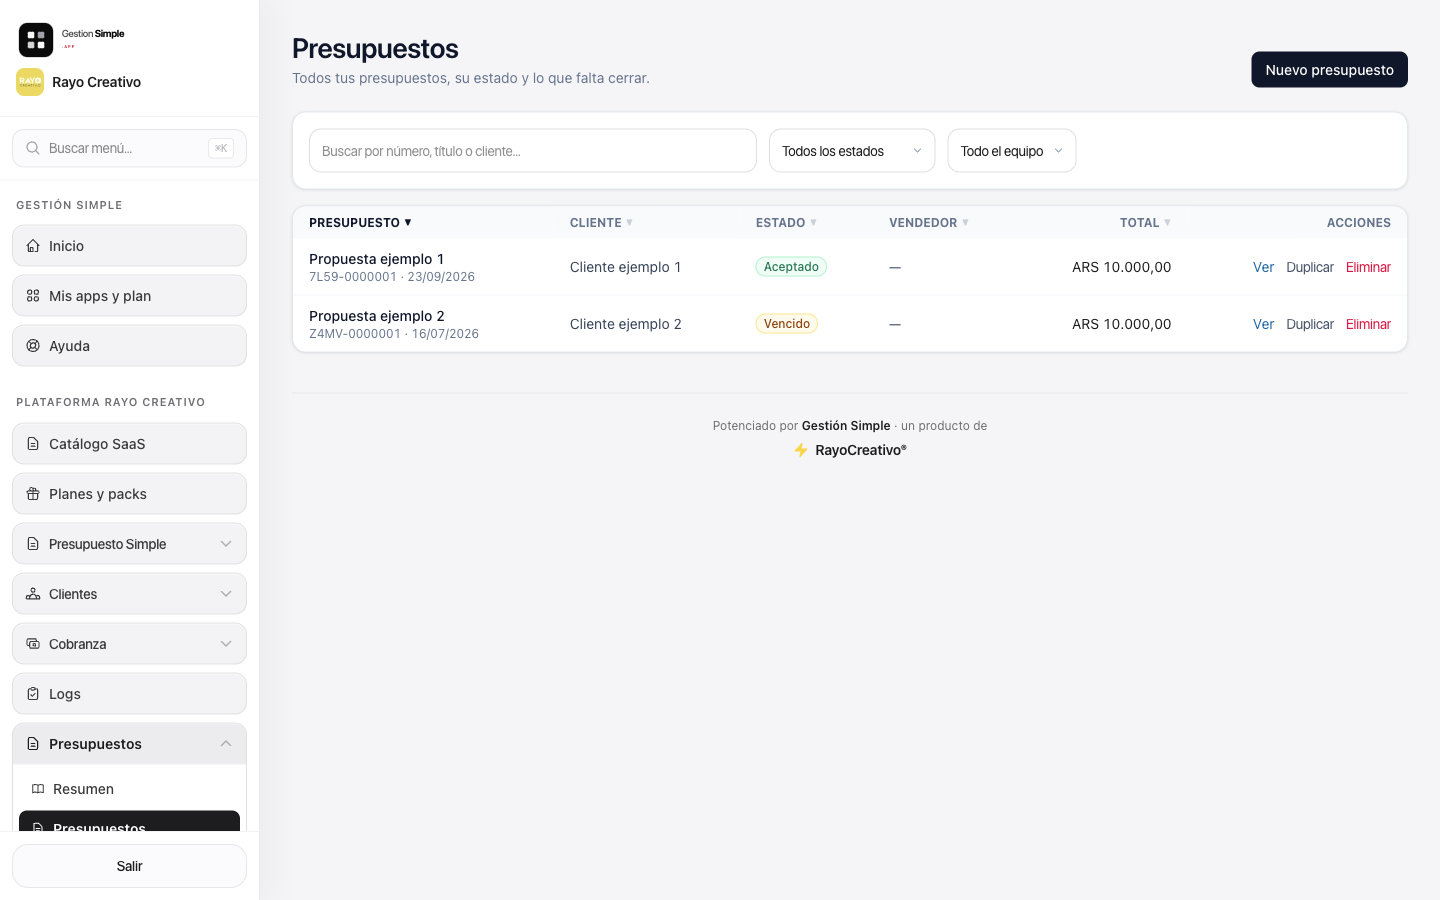Sort the table by Estado column
Viewport: 1440px width, 900px height.
point(786,223)
